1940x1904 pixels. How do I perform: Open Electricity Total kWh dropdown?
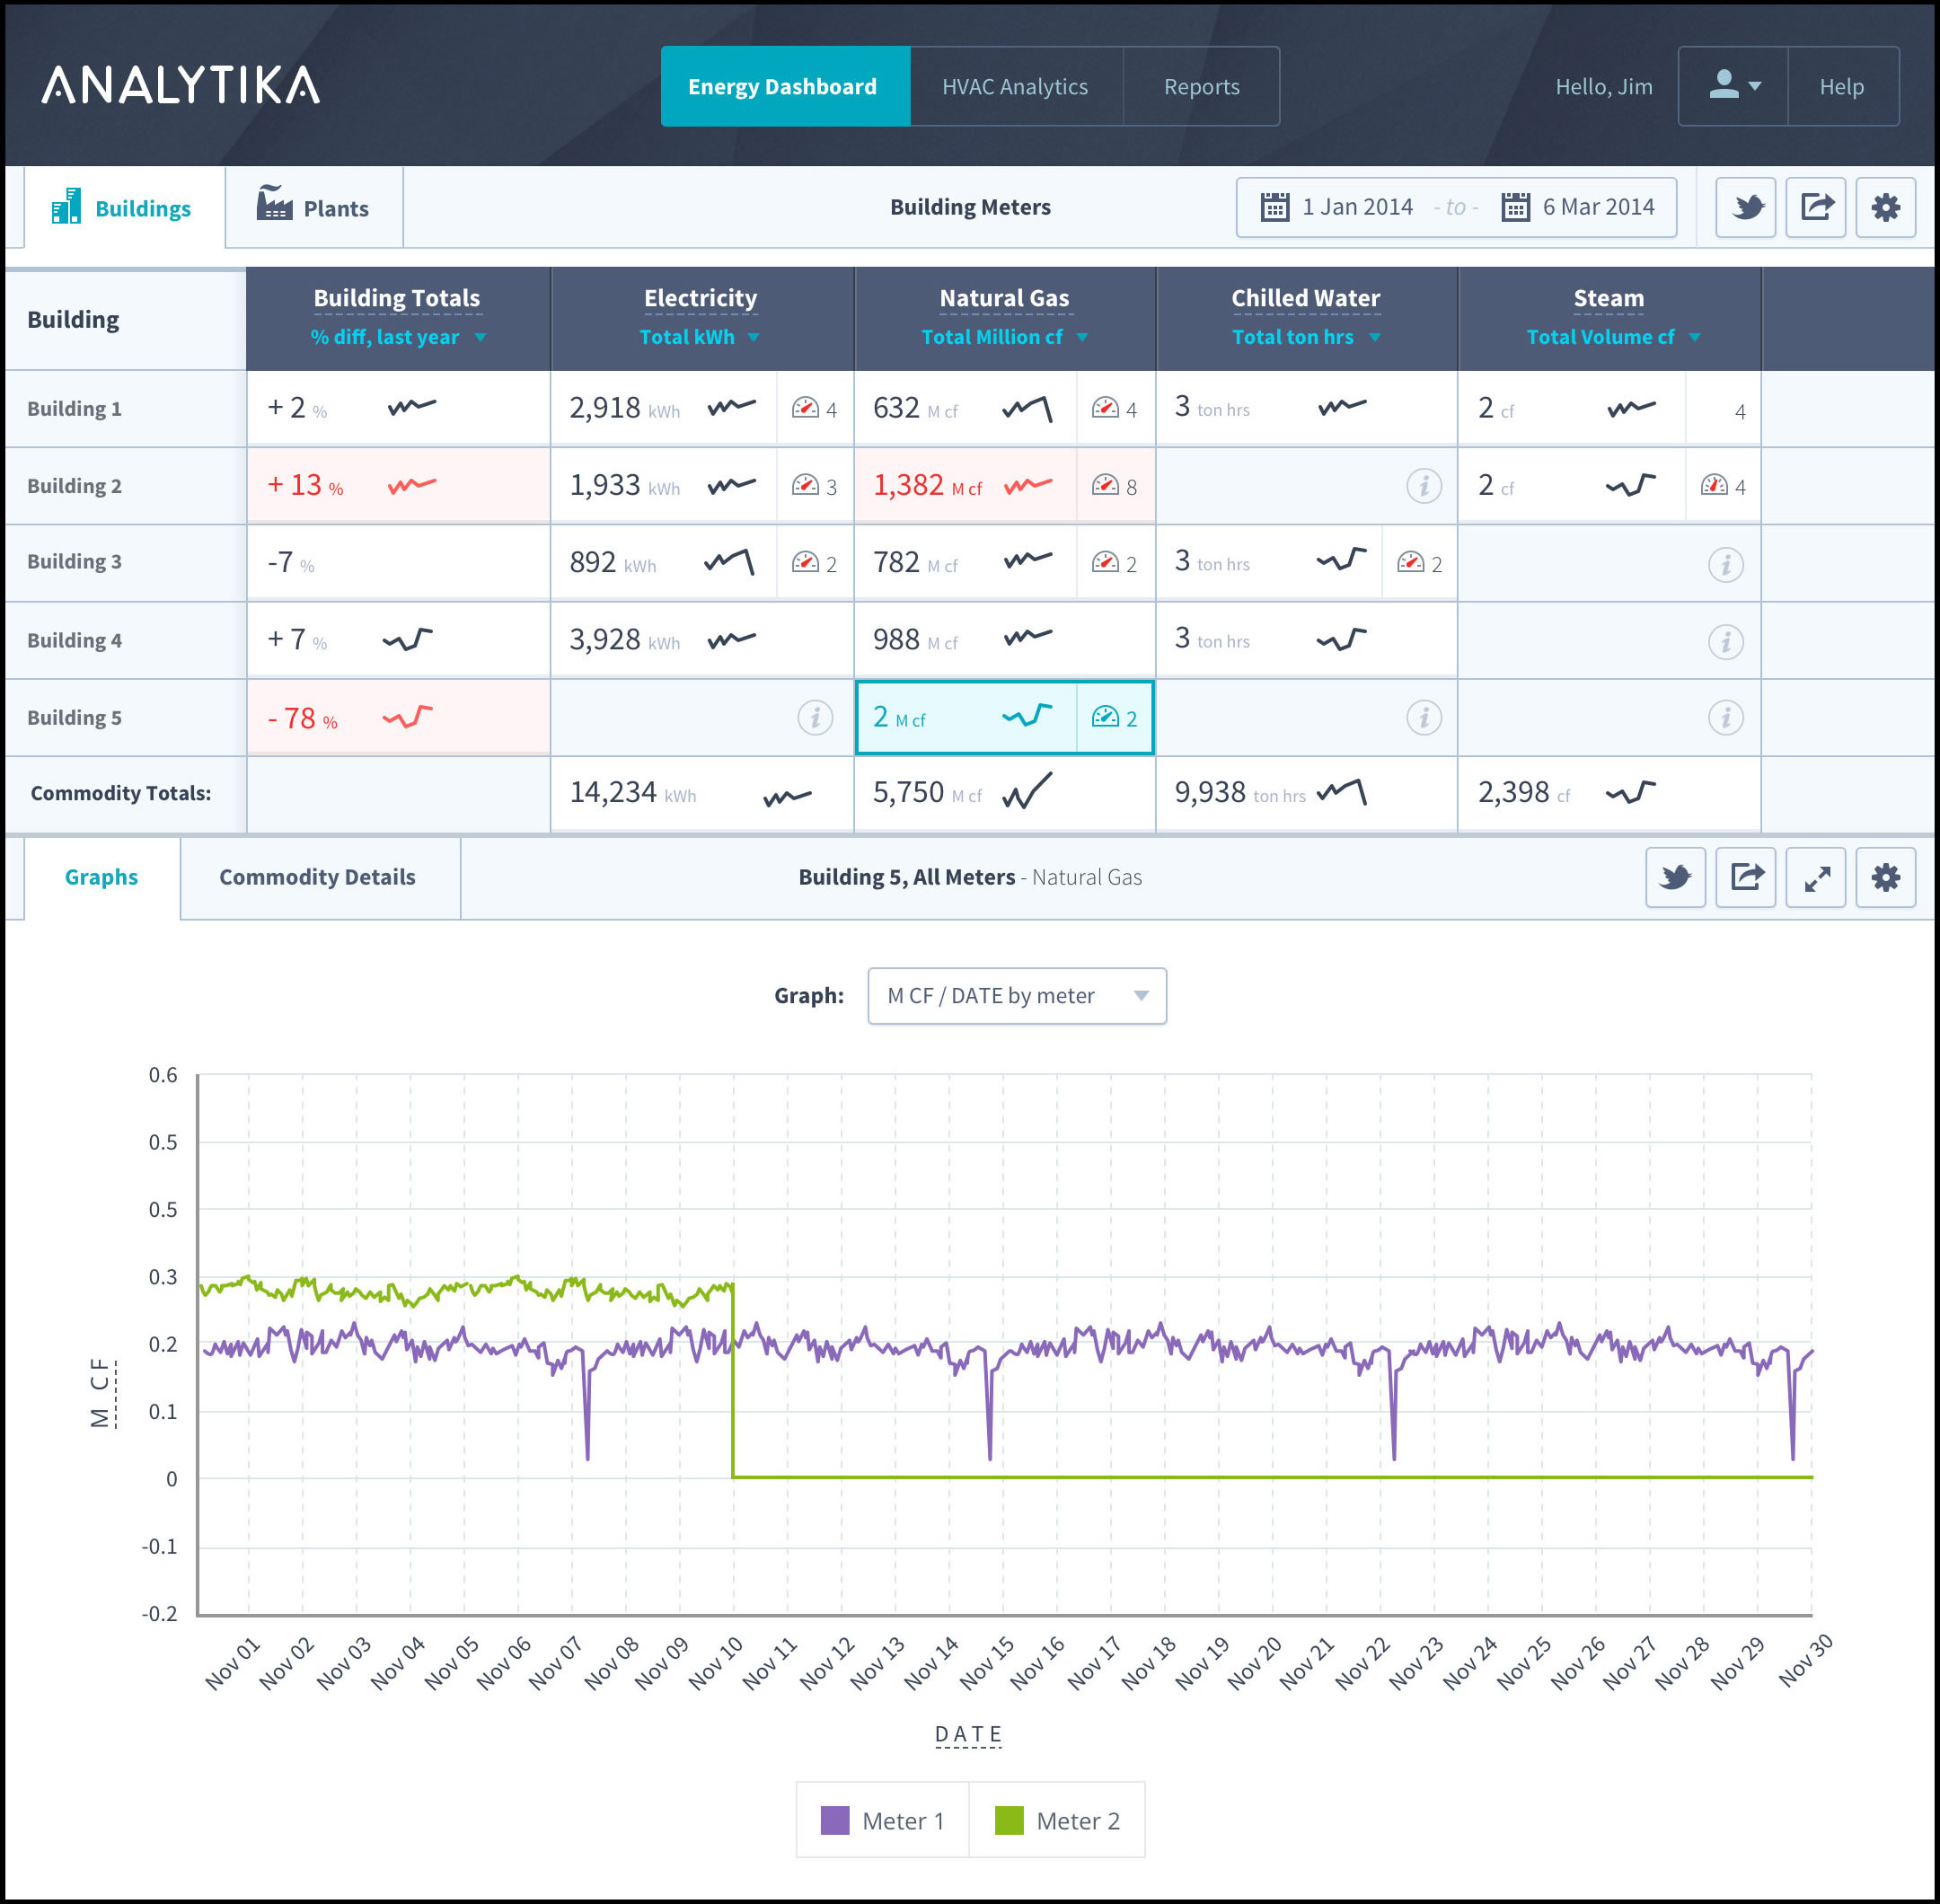699,338
